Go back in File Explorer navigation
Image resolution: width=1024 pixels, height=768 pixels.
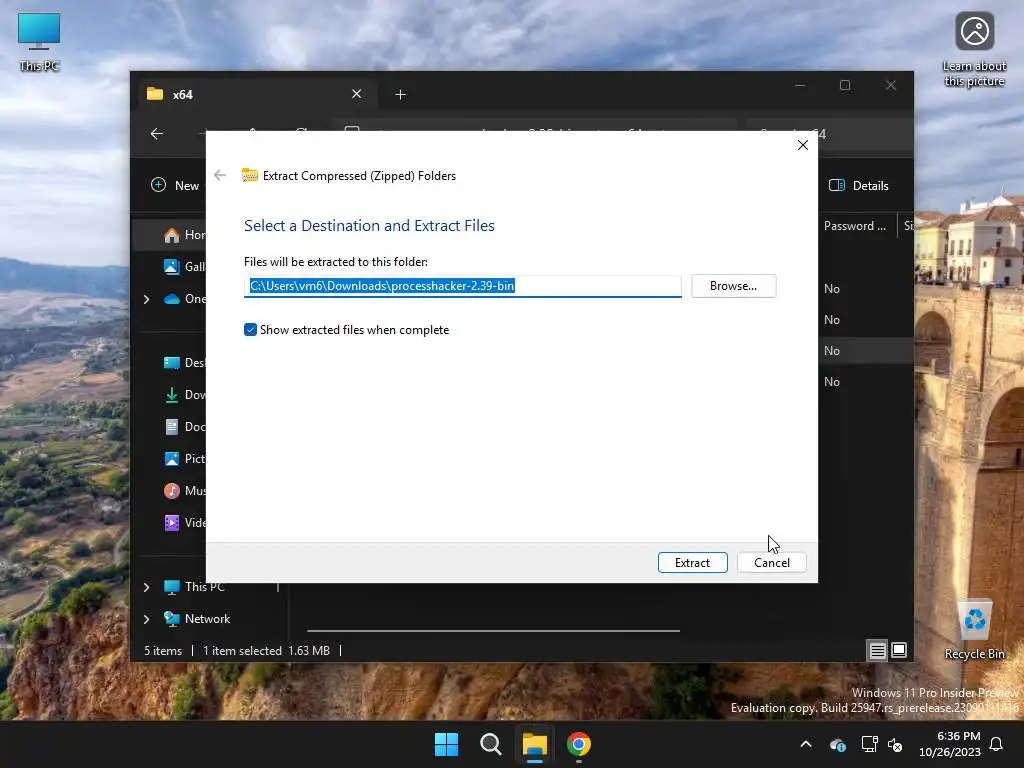click(157, 134)
